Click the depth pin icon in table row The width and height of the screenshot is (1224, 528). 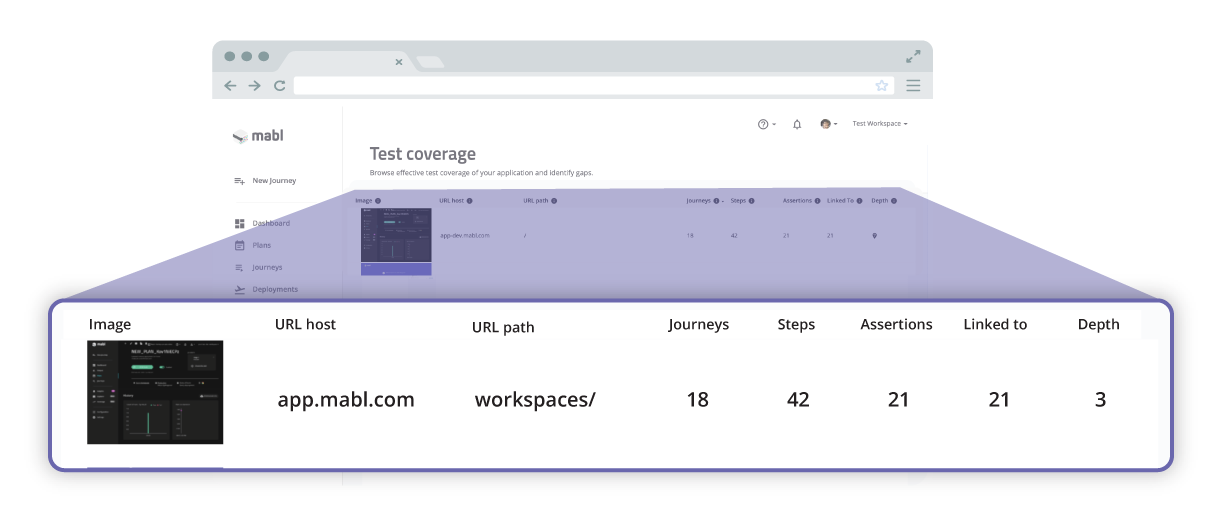click(x=875, y=236)
